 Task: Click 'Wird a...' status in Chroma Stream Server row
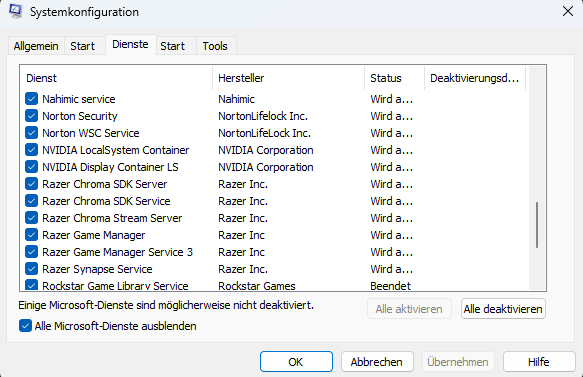click(392, 218)
